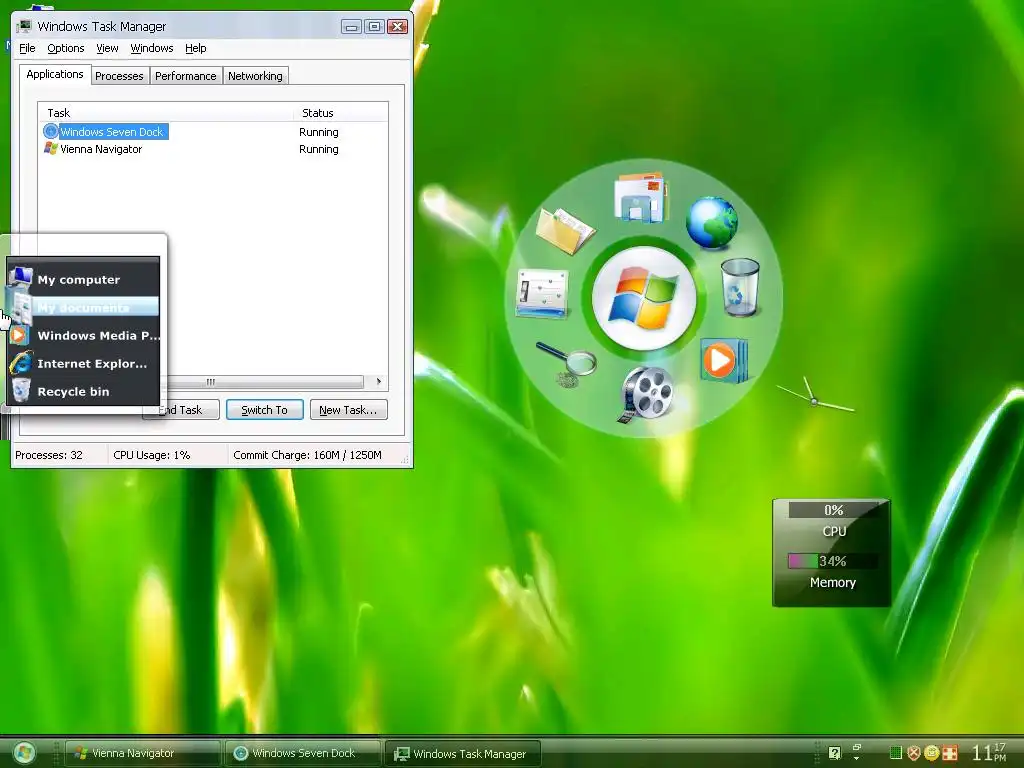1024x768 pixels.
Task: Click the Task column header
Action: pos(166,113)
